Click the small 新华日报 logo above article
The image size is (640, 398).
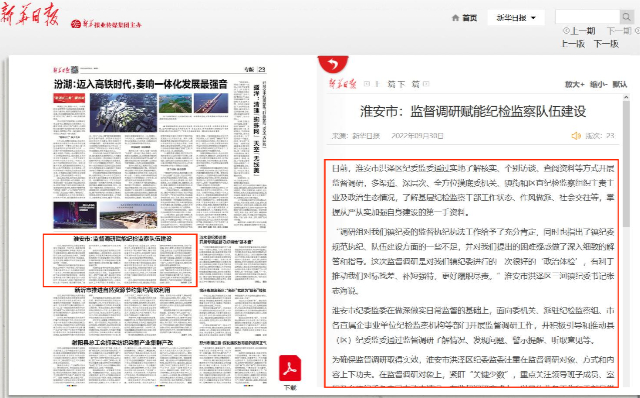(343, 84)
